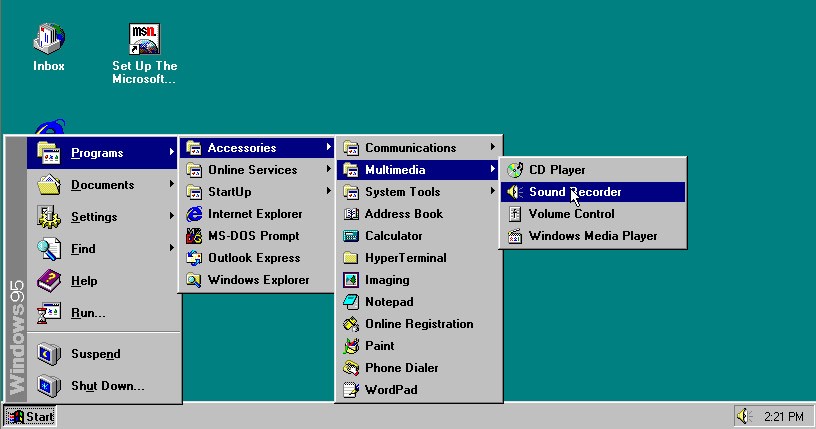Open the Inbox desktop icon
Image resolution: width=816 pixels, height=429 pixels.
[48, 40]
